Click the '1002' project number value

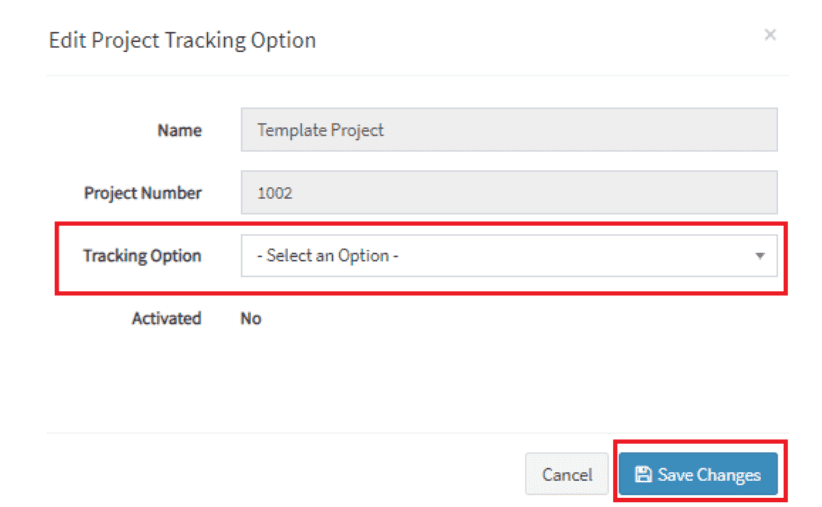(x=275, y=193)
